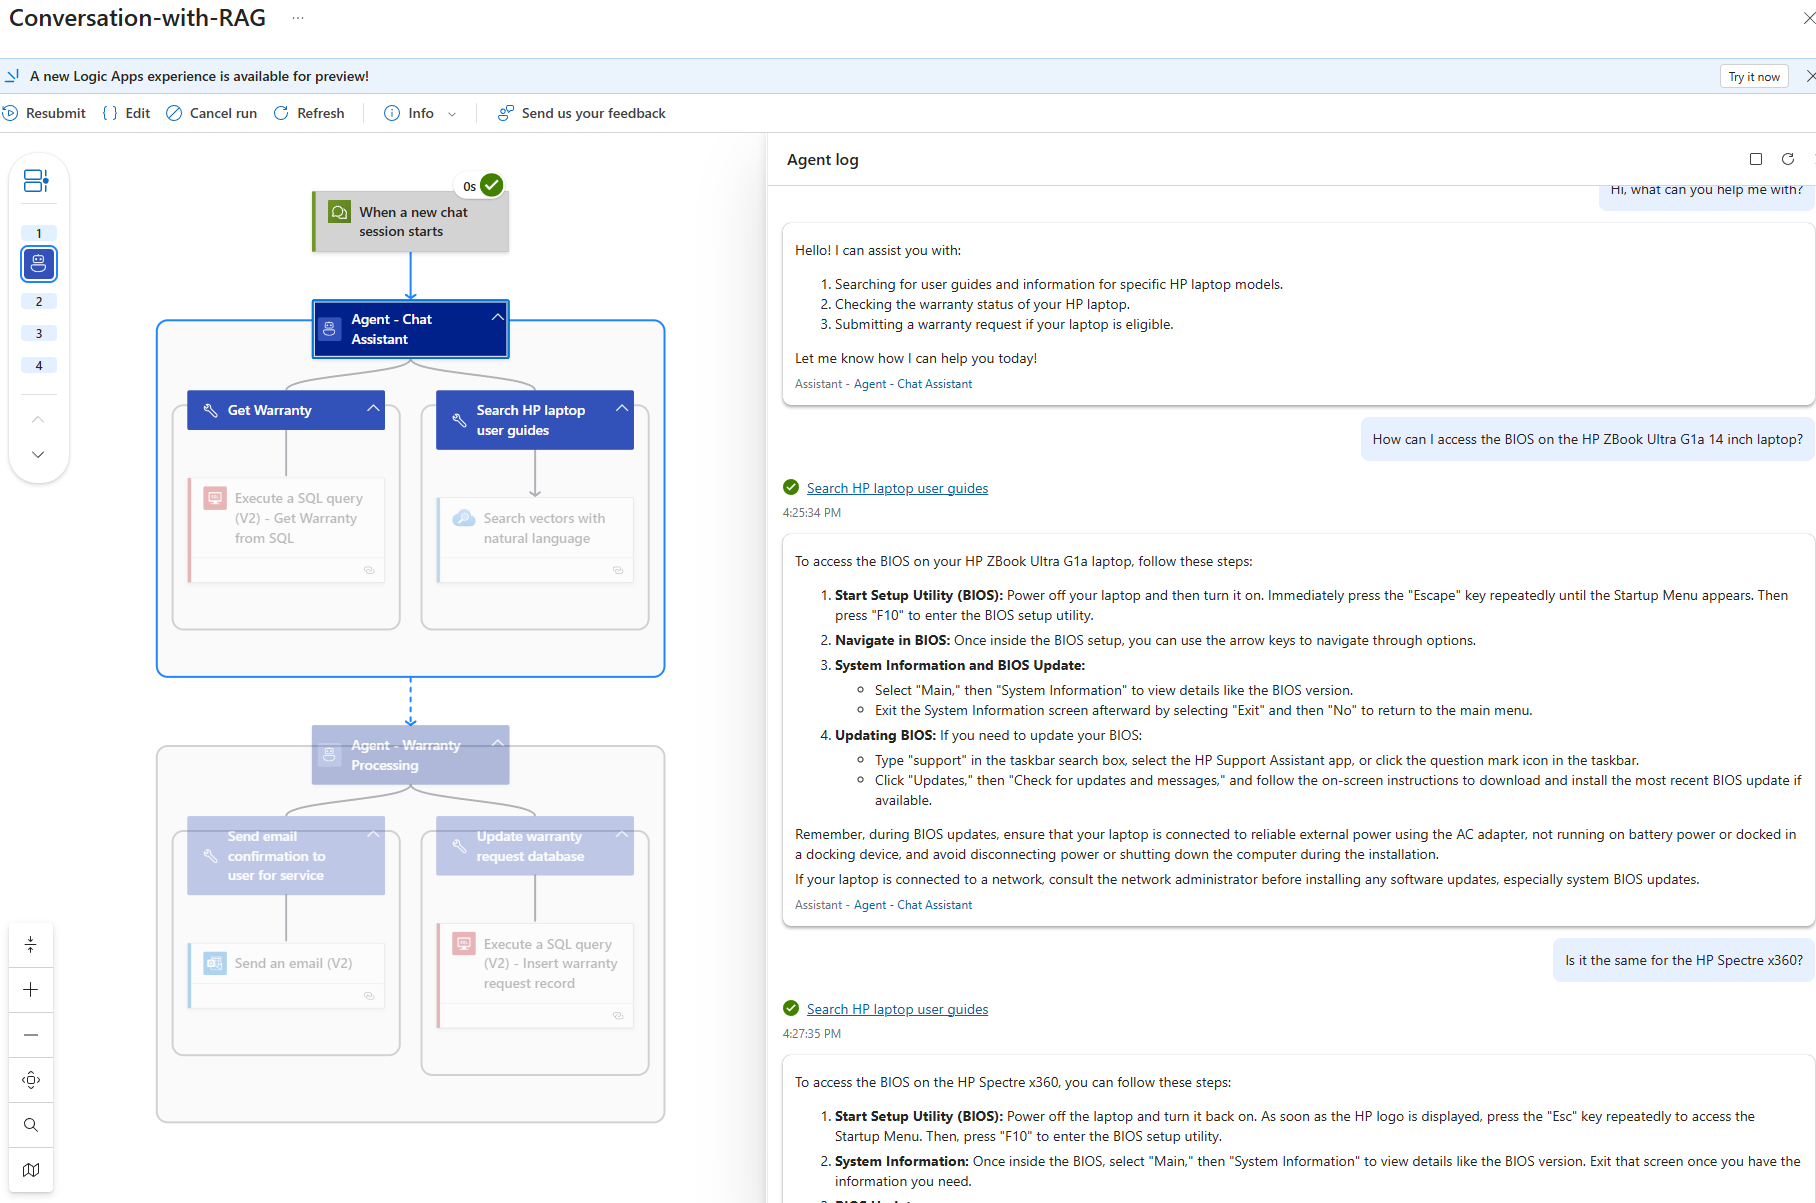
Task: Open first Search HP laptop user guides link
Action: 897,488
